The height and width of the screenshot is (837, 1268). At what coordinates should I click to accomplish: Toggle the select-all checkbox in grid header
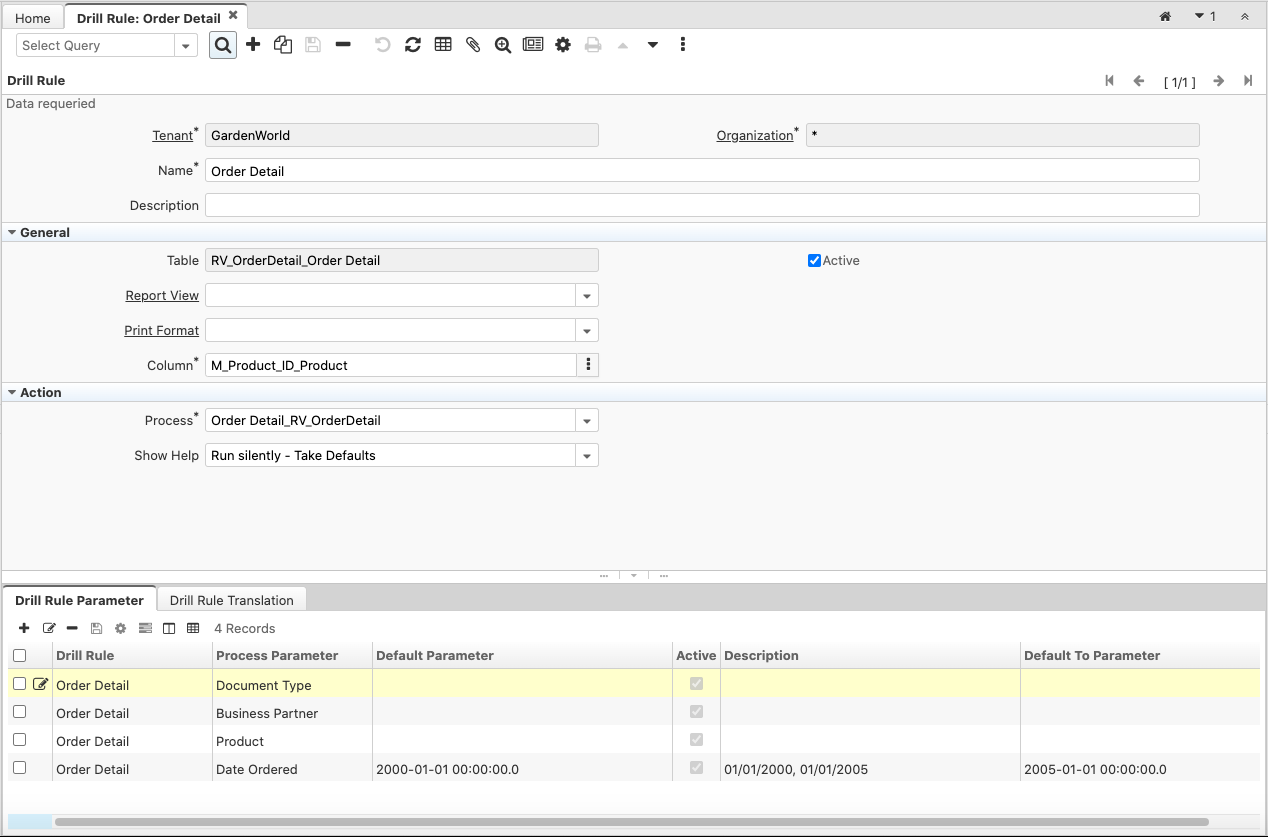[x=20, y=656]
